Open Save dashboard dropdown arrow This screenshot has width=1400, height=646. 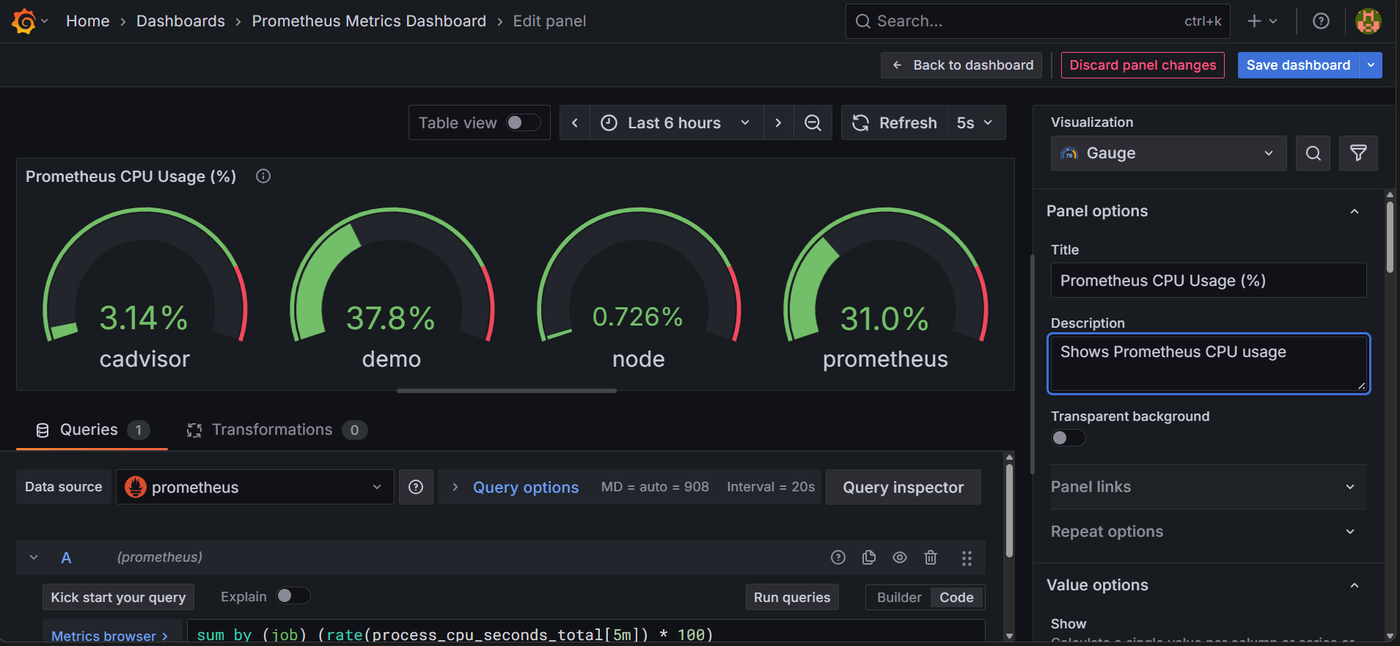coord(1370,65)
